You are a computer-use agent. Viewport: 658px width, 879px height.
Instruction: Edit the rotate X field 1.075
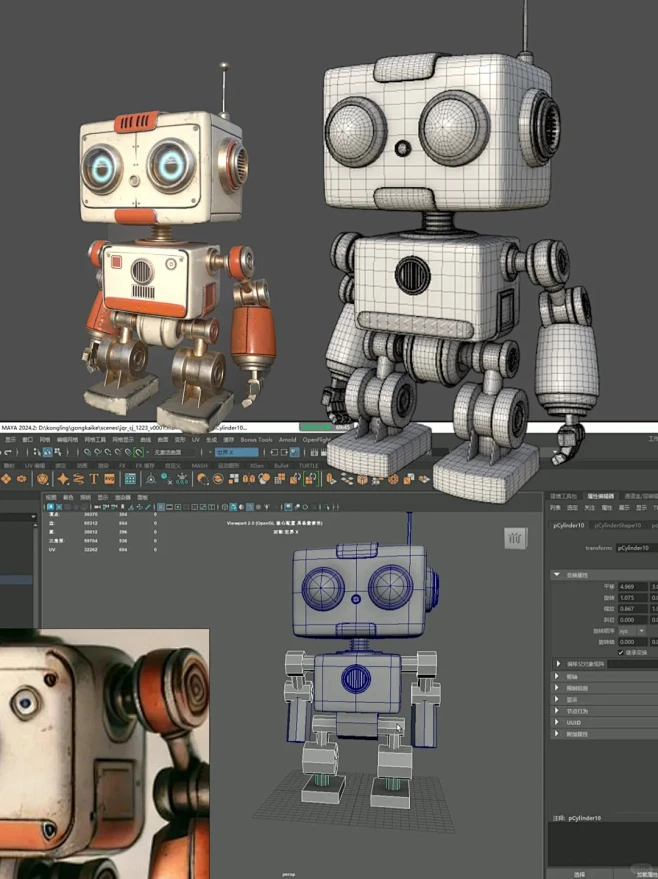point(633,598)
